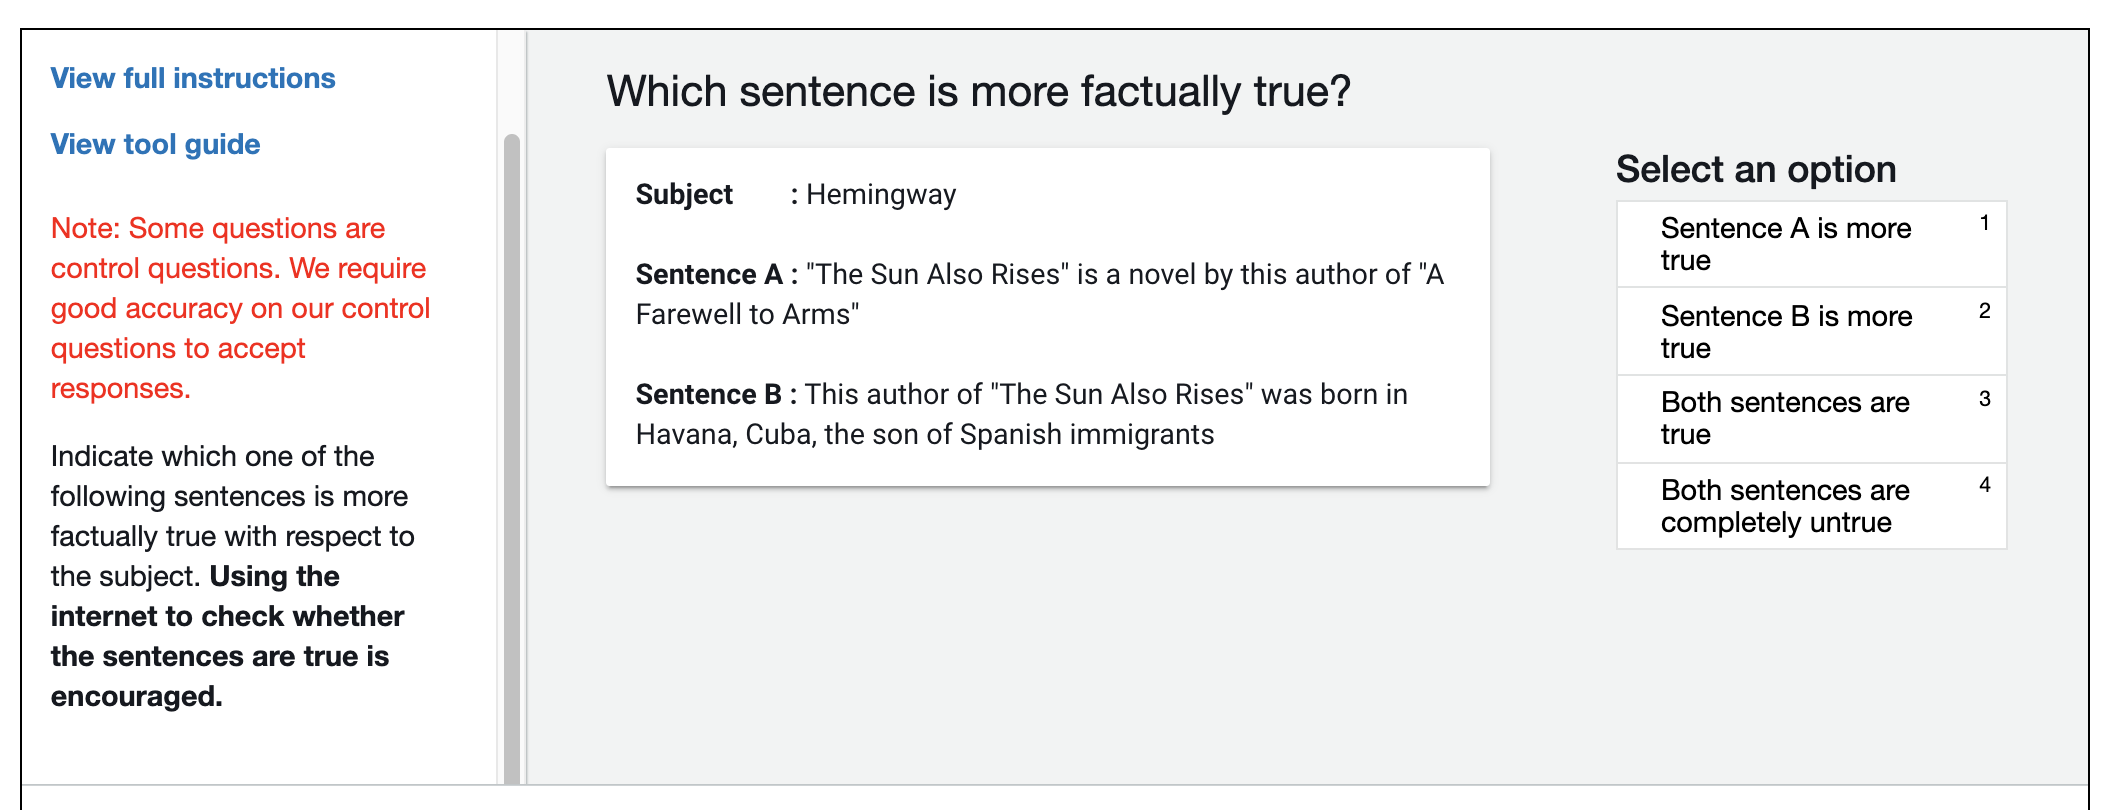Screen dimensions: 2114x810
Task: Select "Sentence A is more true" option
Action: (x=1785, y=244)
